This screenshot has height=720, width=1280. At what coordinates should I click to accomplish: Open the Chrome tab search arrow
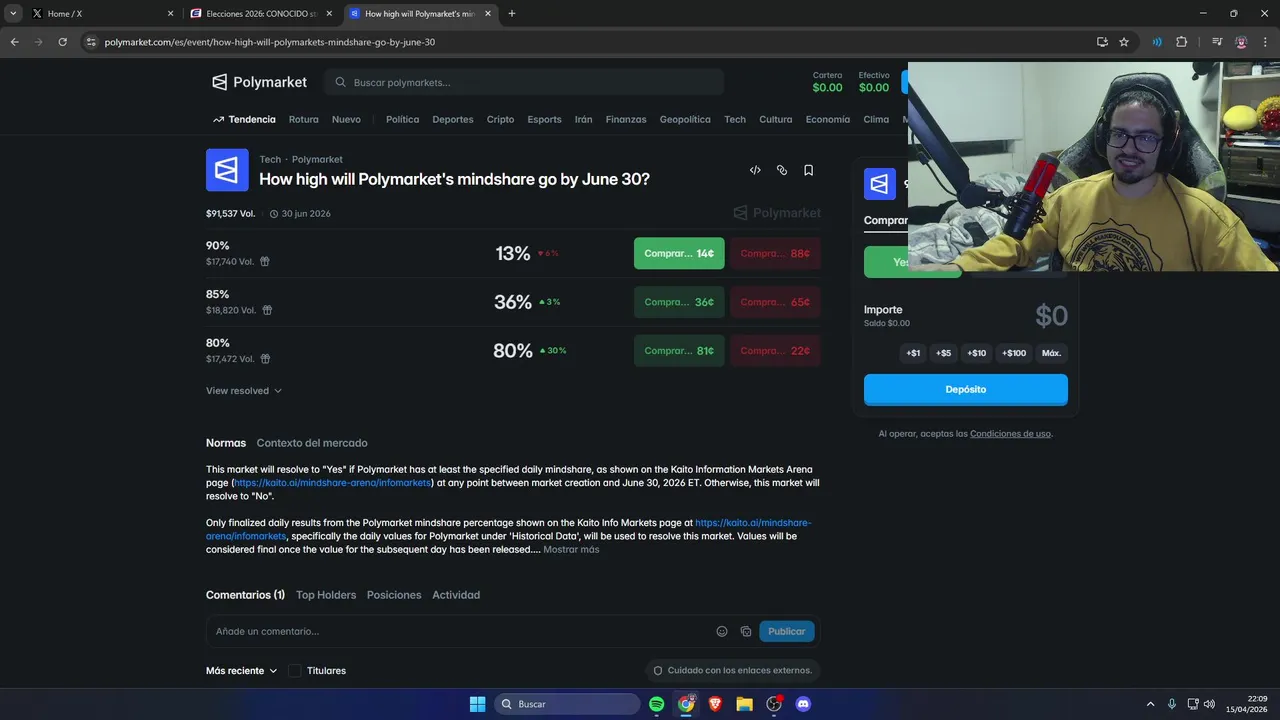(13, 13)
